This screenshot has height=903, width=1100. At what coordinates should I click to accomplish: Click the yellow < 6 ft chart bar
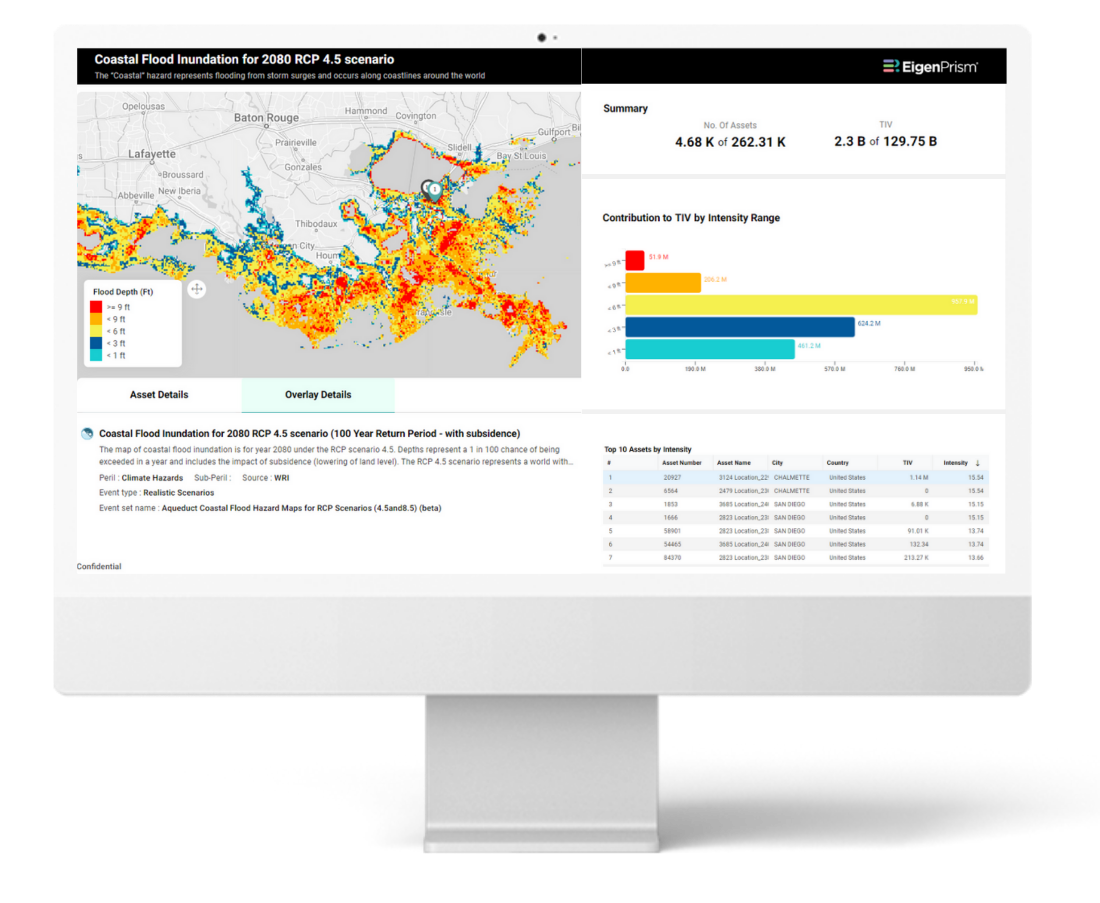click(800, 305)
